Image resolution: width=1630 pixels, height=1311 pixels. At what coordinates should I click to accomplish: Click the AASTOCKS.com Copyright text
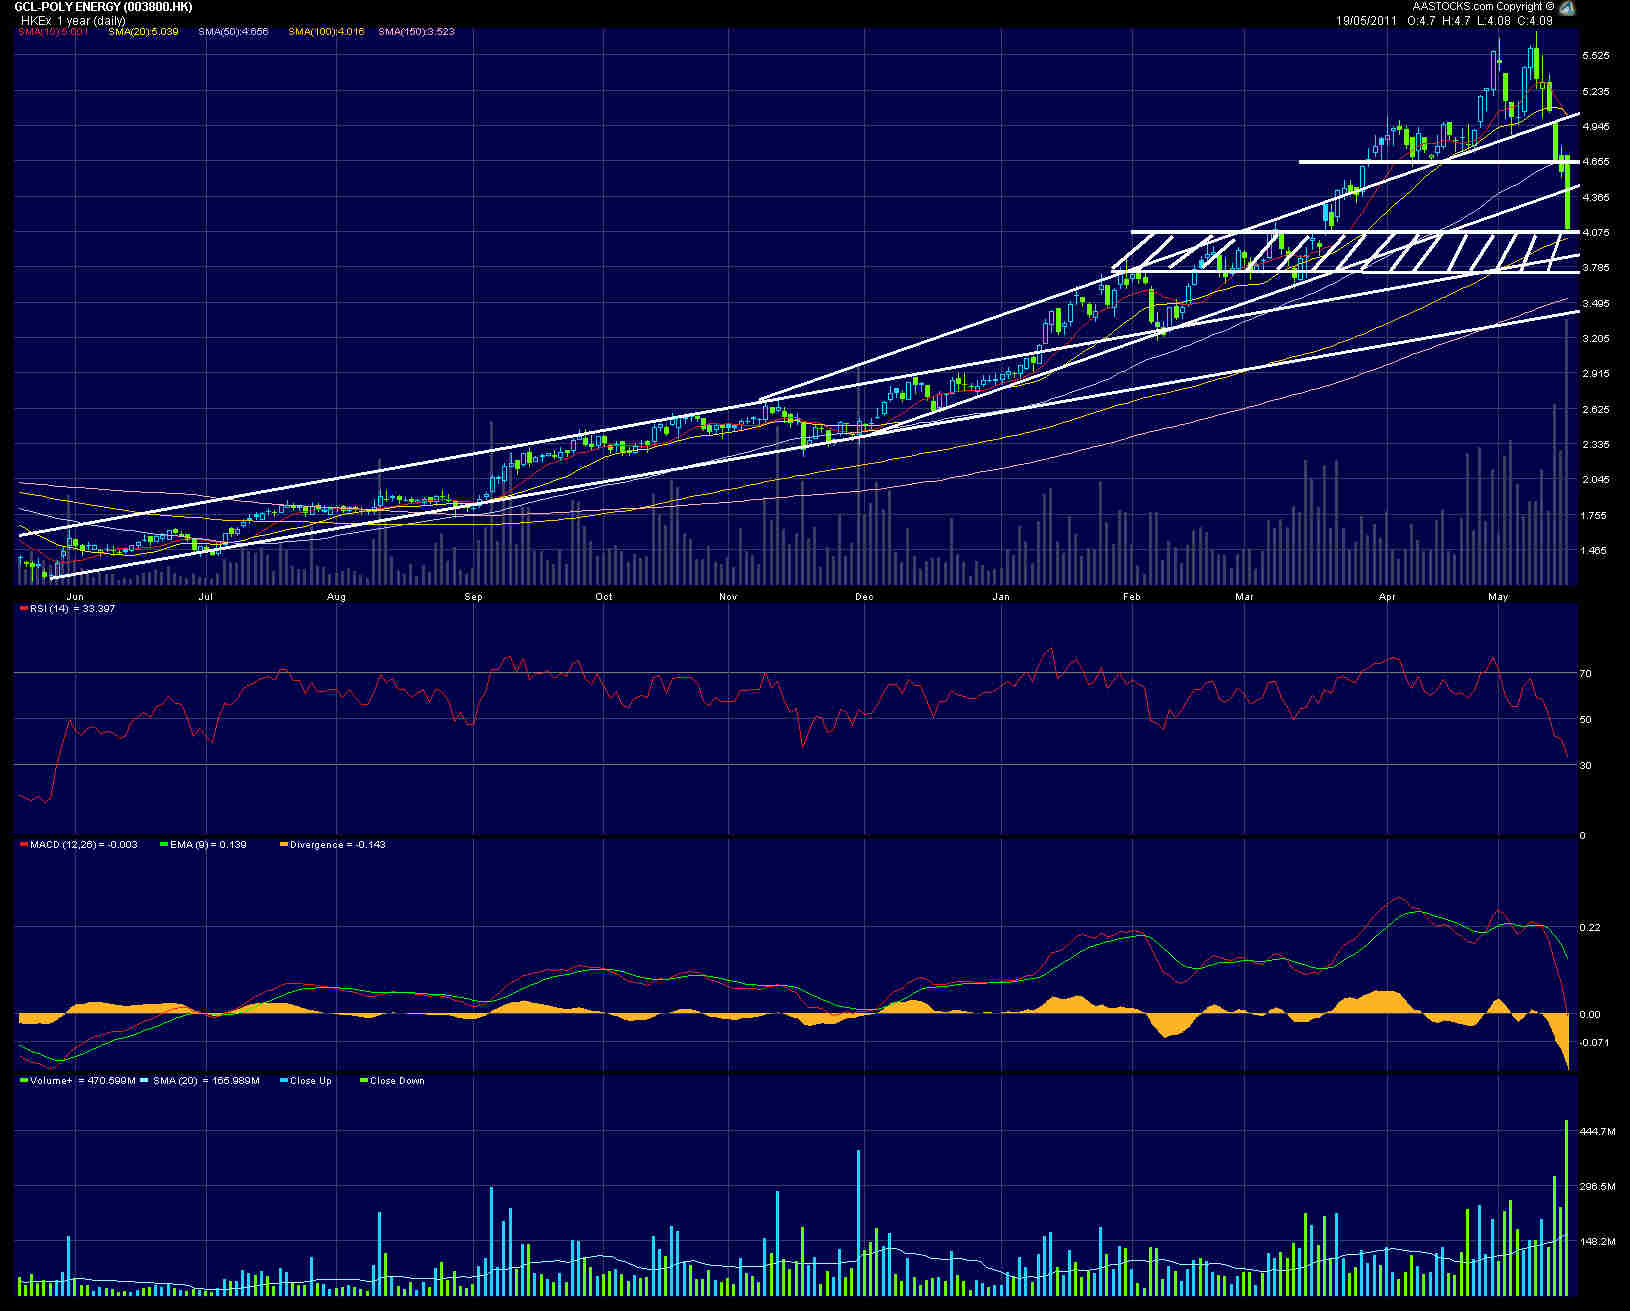pos(1483,7)
